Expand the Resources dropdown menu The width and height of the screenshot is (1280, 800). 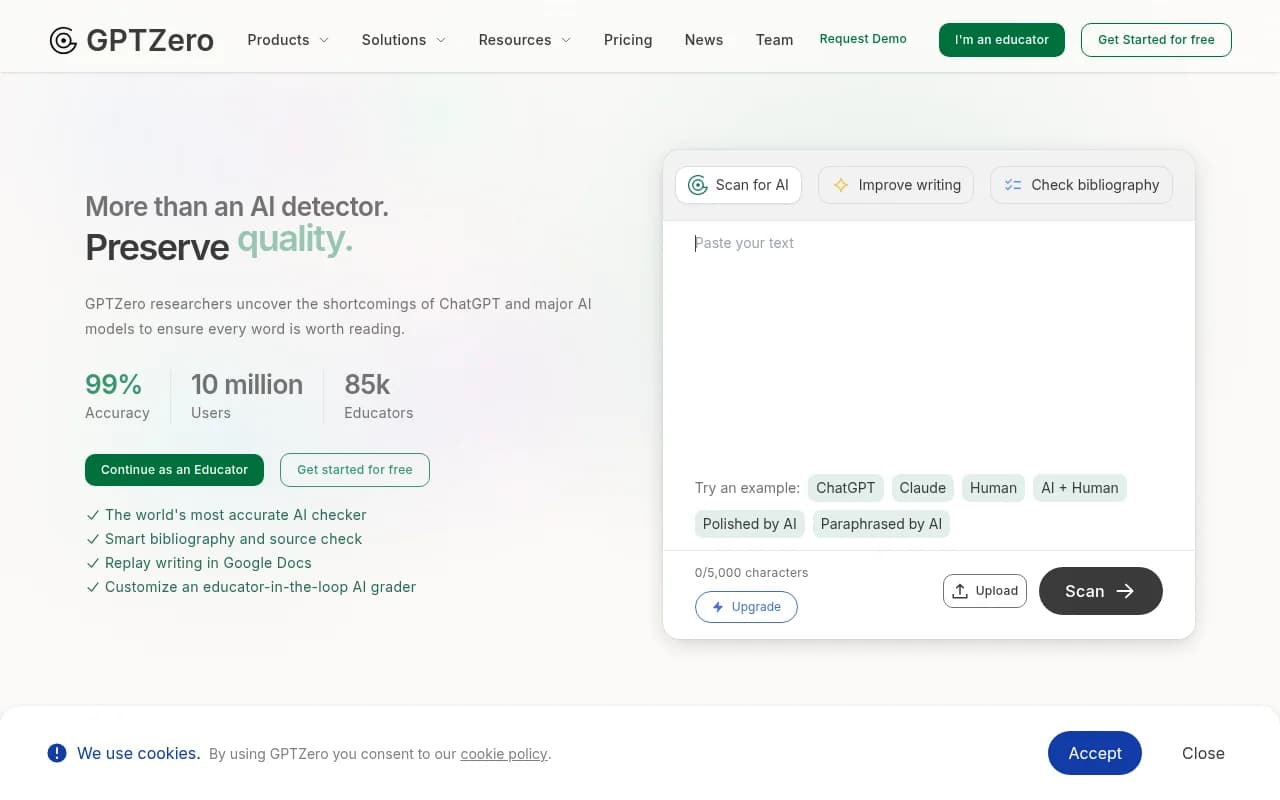click(524, 40)
